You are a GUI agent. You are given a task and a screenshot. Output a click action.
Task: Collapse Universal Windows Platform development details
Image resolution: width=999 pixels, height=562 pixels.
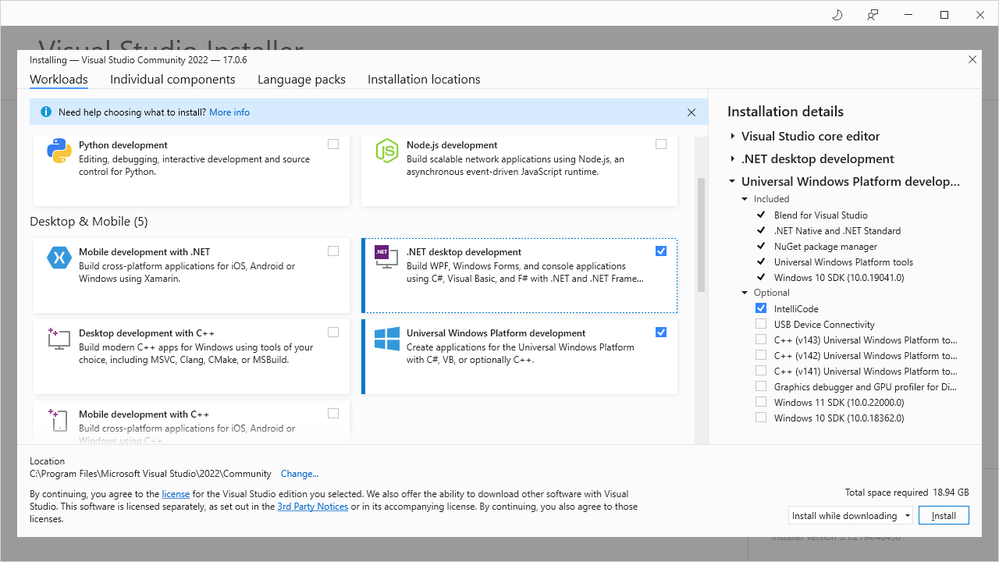pos(733,181)
